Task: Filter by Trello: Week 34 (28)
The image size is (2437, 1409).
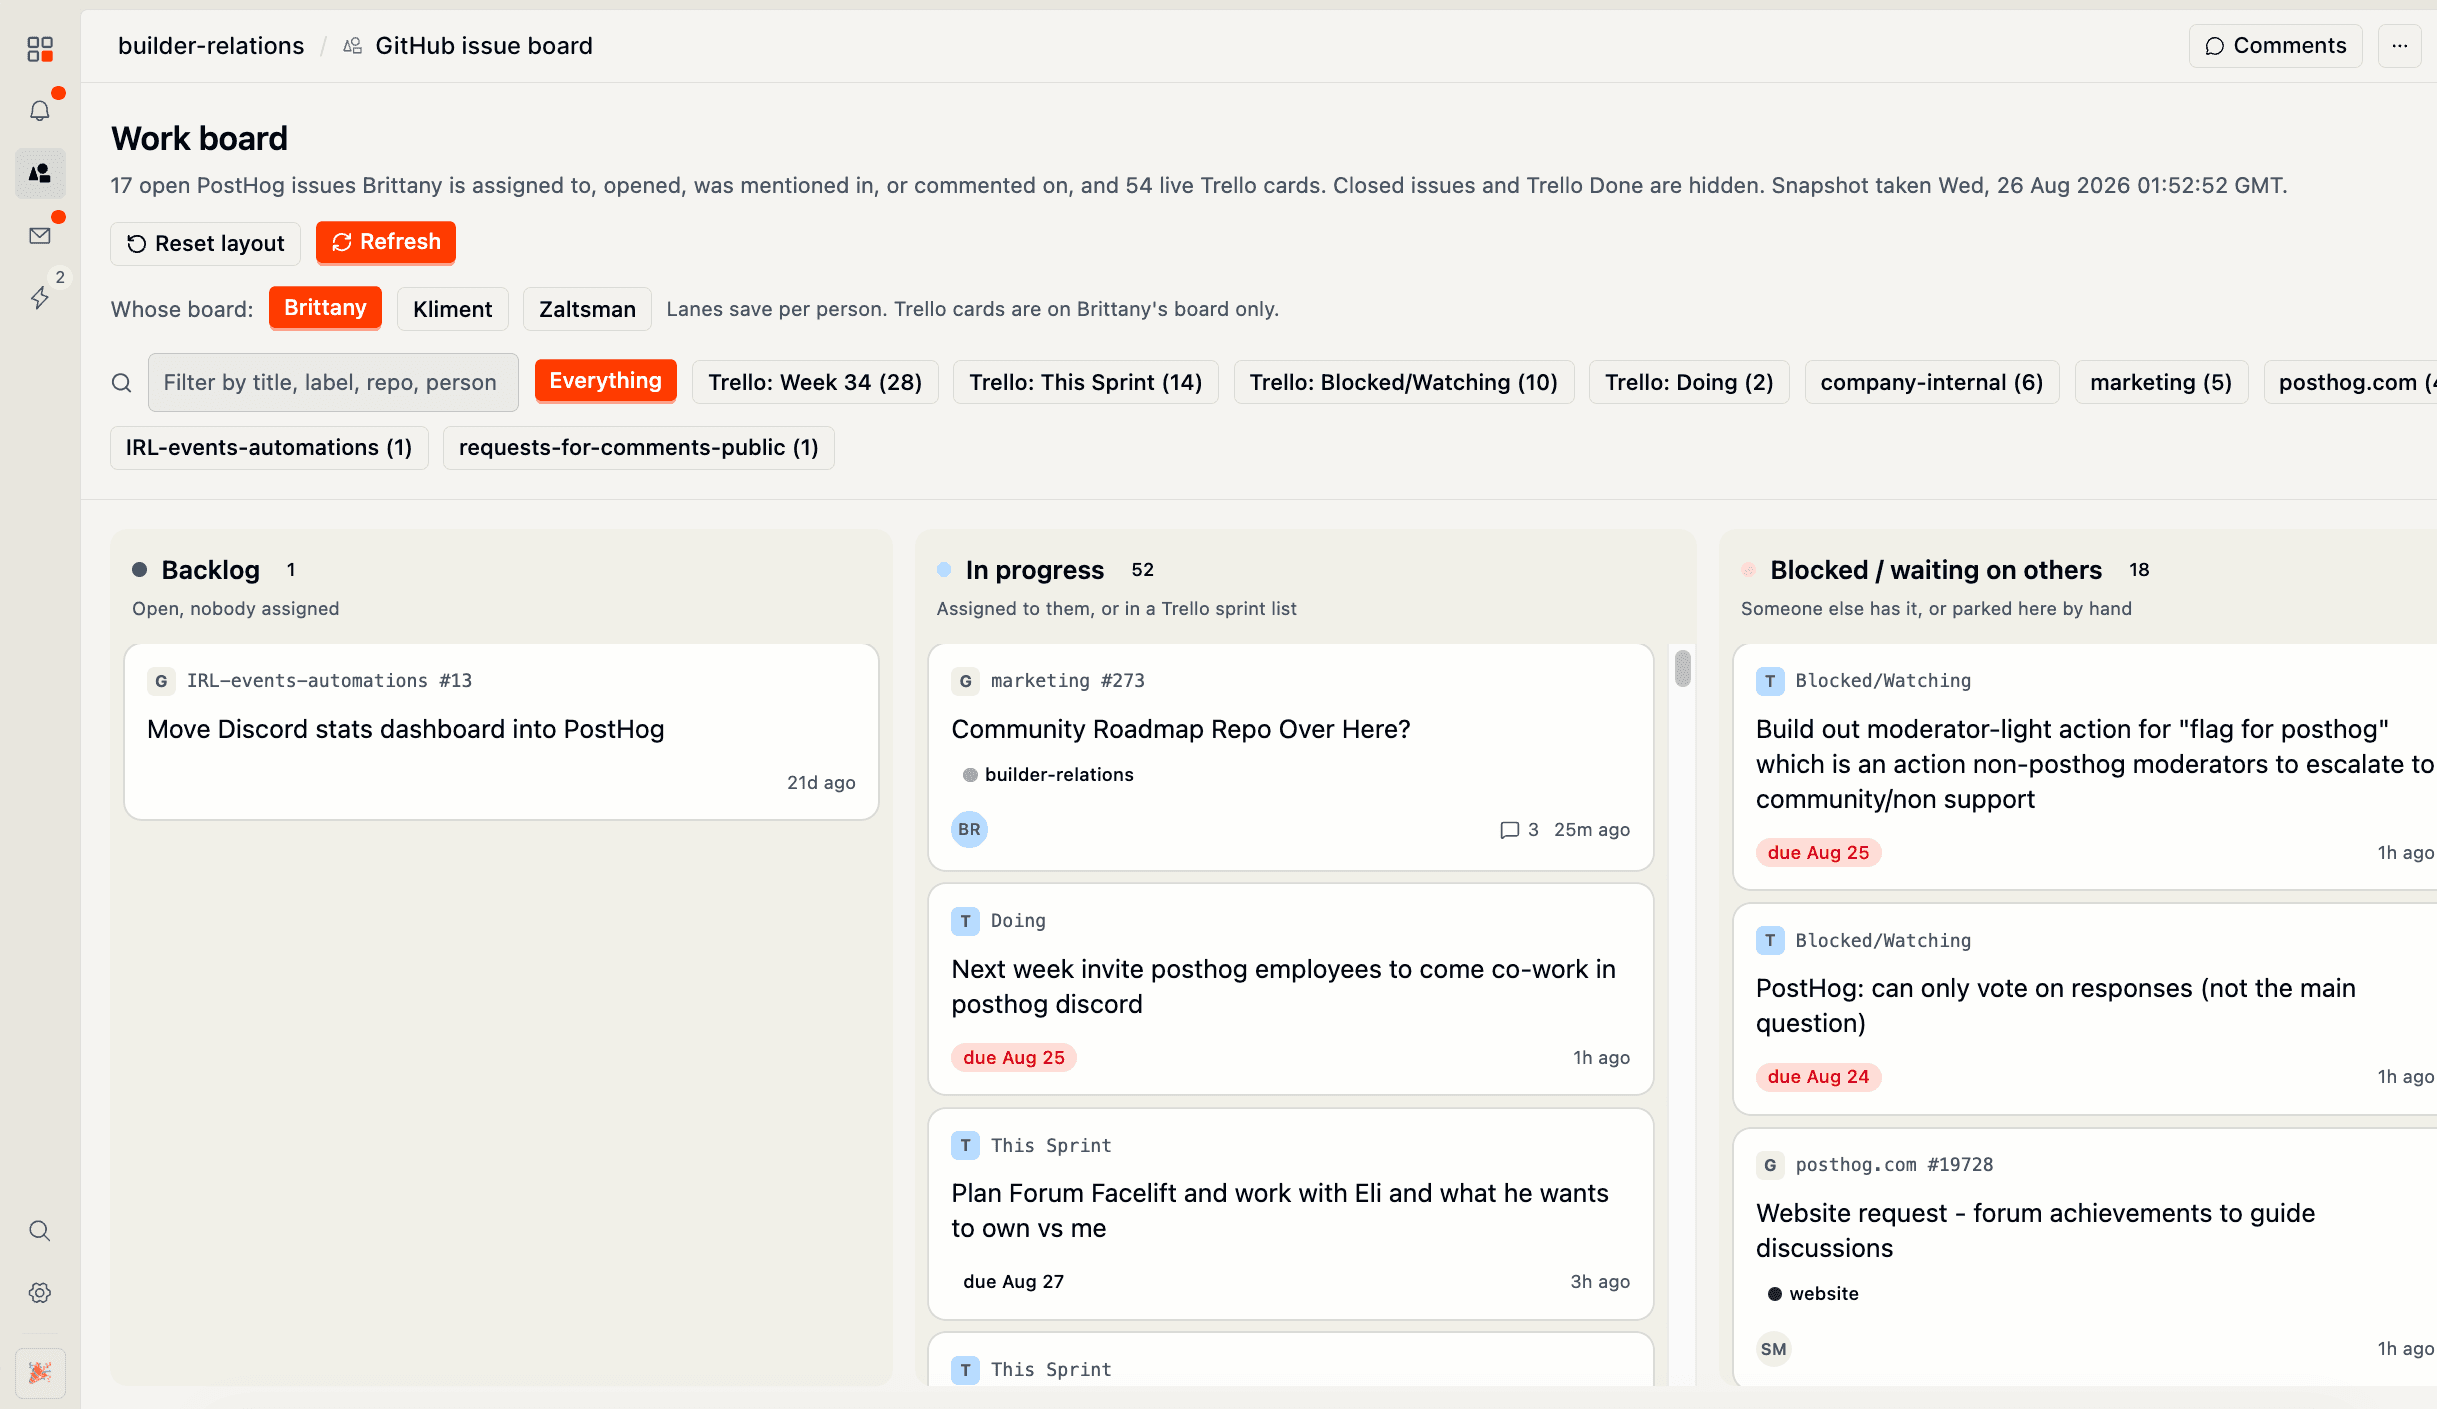Action: point(815,382)
